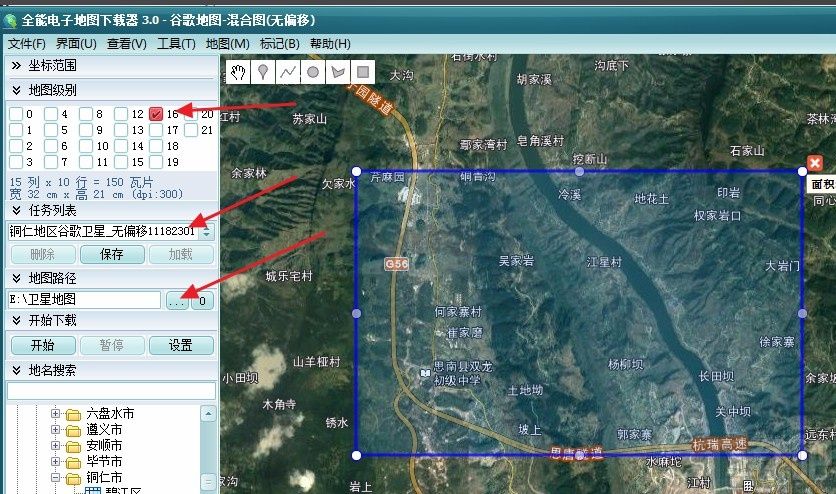Viewport: 836px width, 494px height.
Task: Select the rectangle selection tool
Action: point(363,72)
